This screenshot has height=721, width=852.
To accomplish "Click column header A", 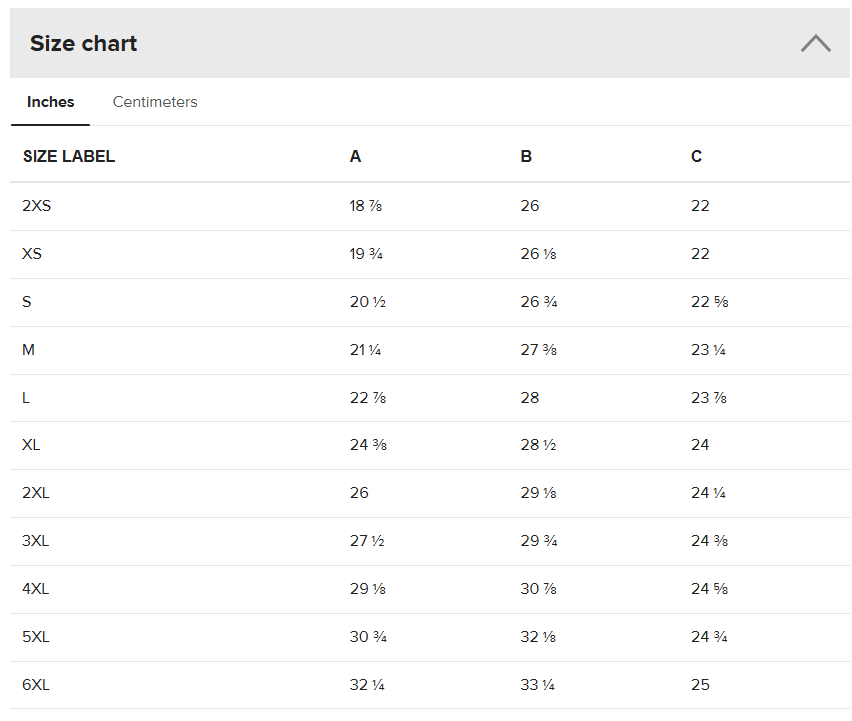I will (355, 156).
